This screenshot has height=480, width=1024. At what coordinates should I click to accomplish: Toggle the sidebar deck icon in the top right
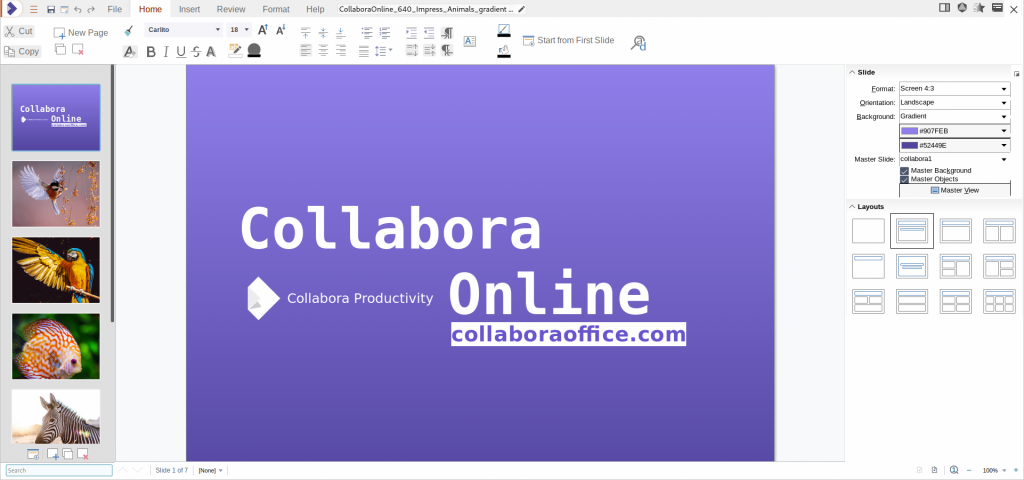click(x=944, y=8)
